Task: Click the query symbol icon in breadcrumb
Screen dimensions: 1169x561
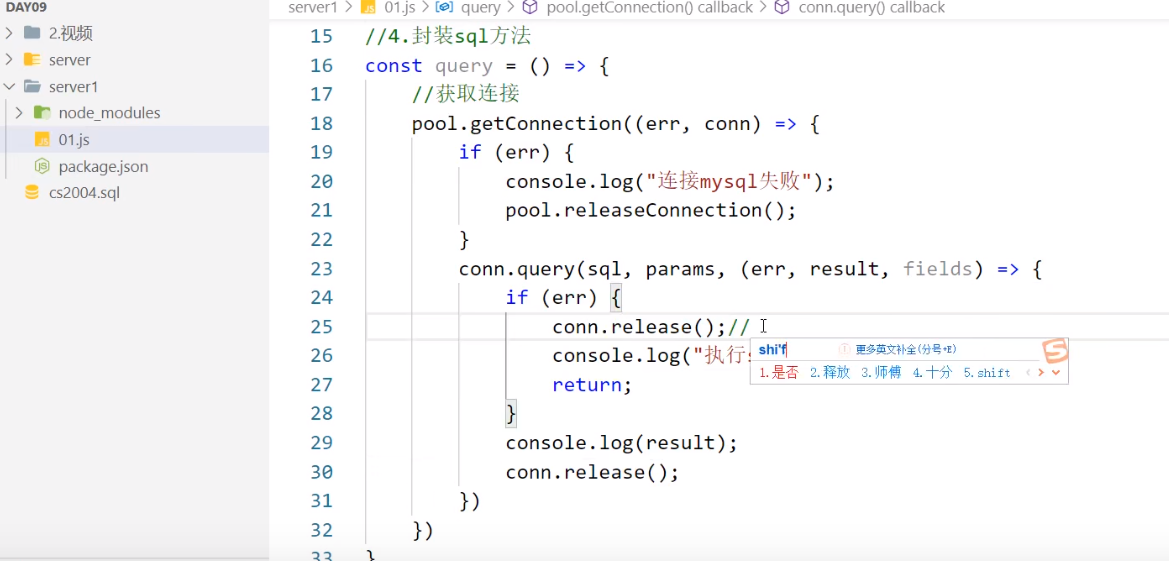Action: click(444, 7)
